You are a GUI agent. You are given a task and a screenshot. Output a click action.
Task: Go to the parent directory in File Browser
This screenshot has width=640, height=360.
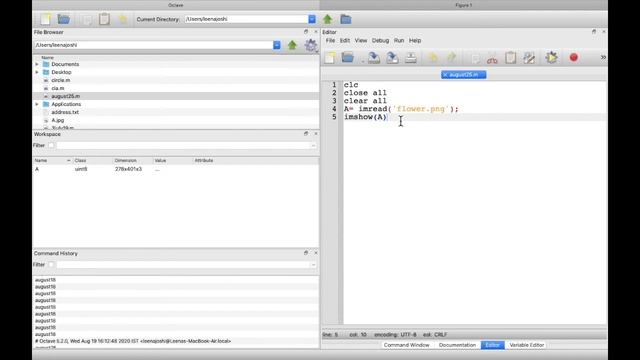click(292, 45)
